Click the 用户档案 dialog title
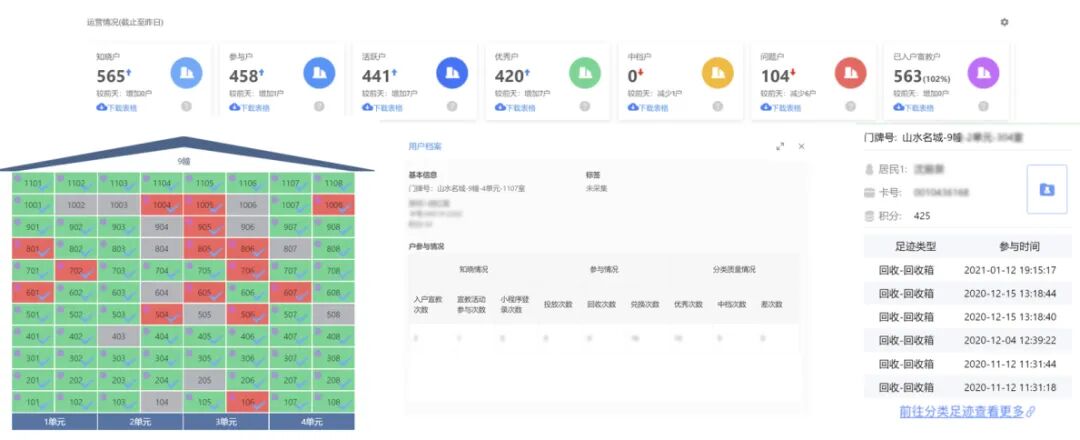This screenshot has width=1080, height=440. tap(425, 147)
